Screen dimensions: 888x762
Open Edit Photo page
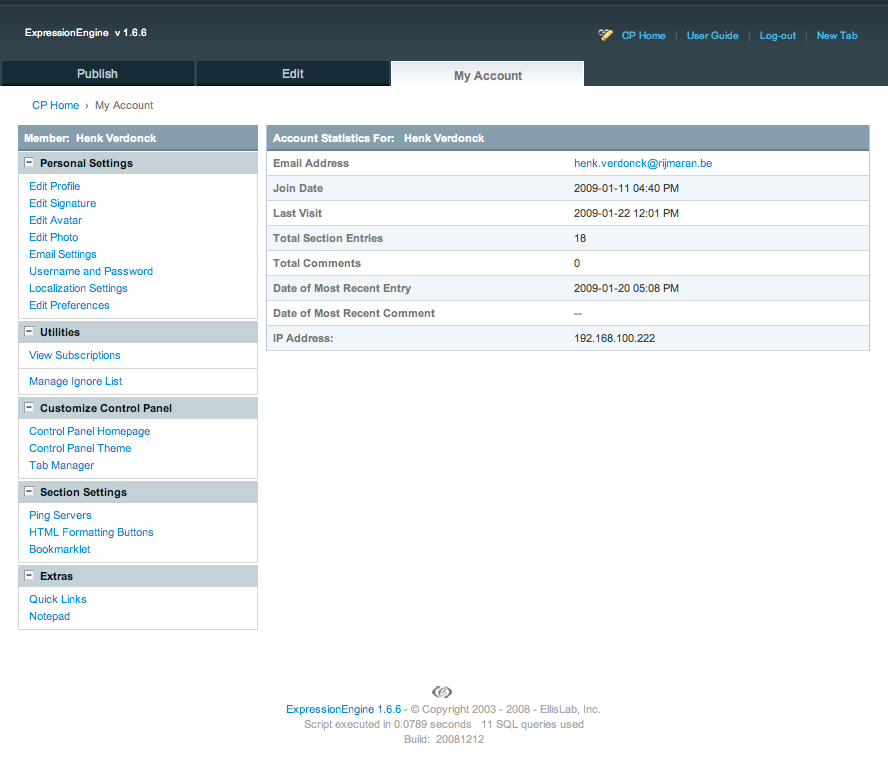(54, 237)
